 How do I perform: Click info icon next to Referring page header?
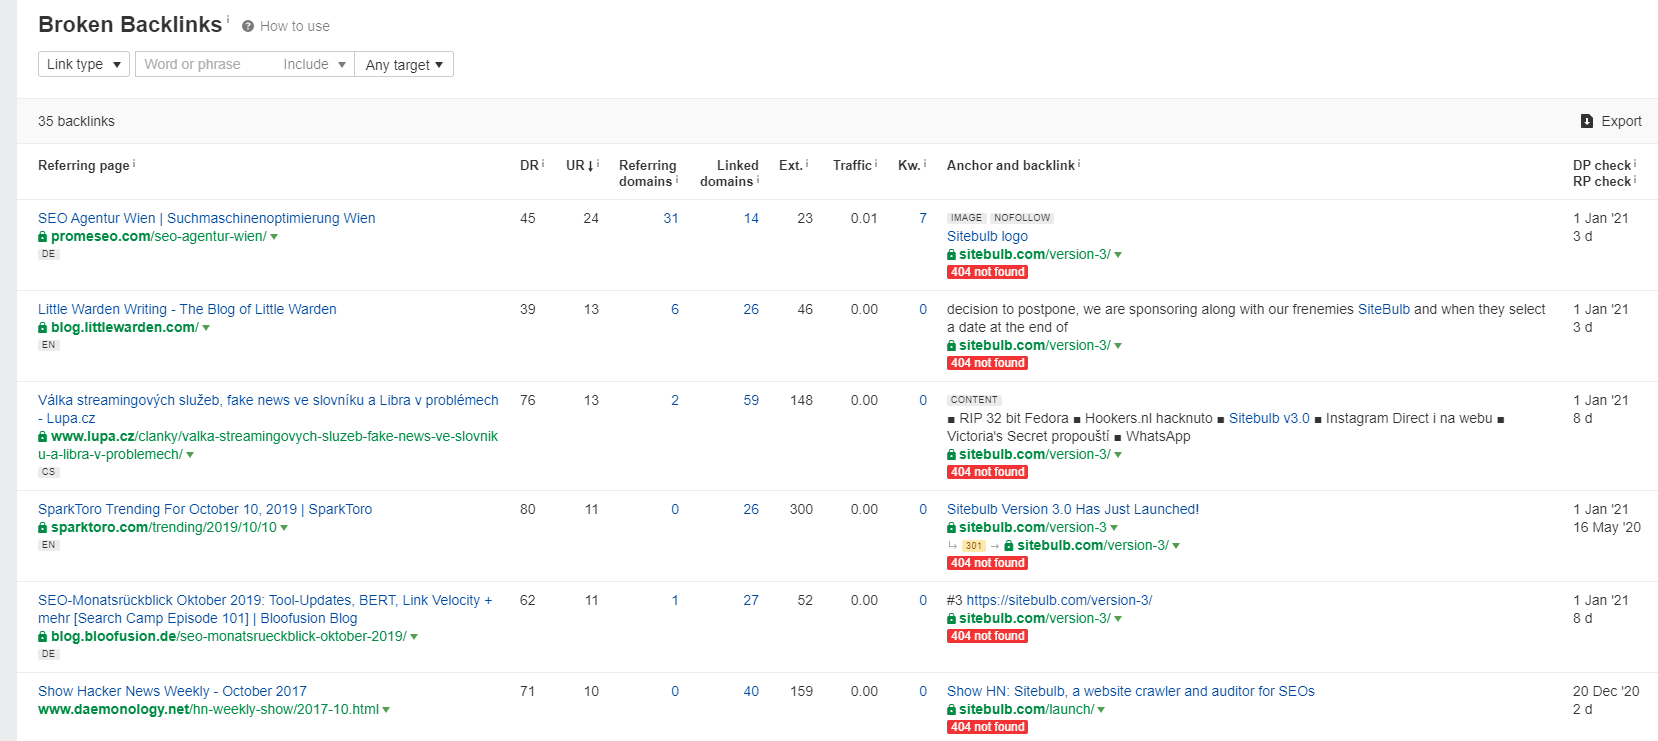(x=134, y=163)
